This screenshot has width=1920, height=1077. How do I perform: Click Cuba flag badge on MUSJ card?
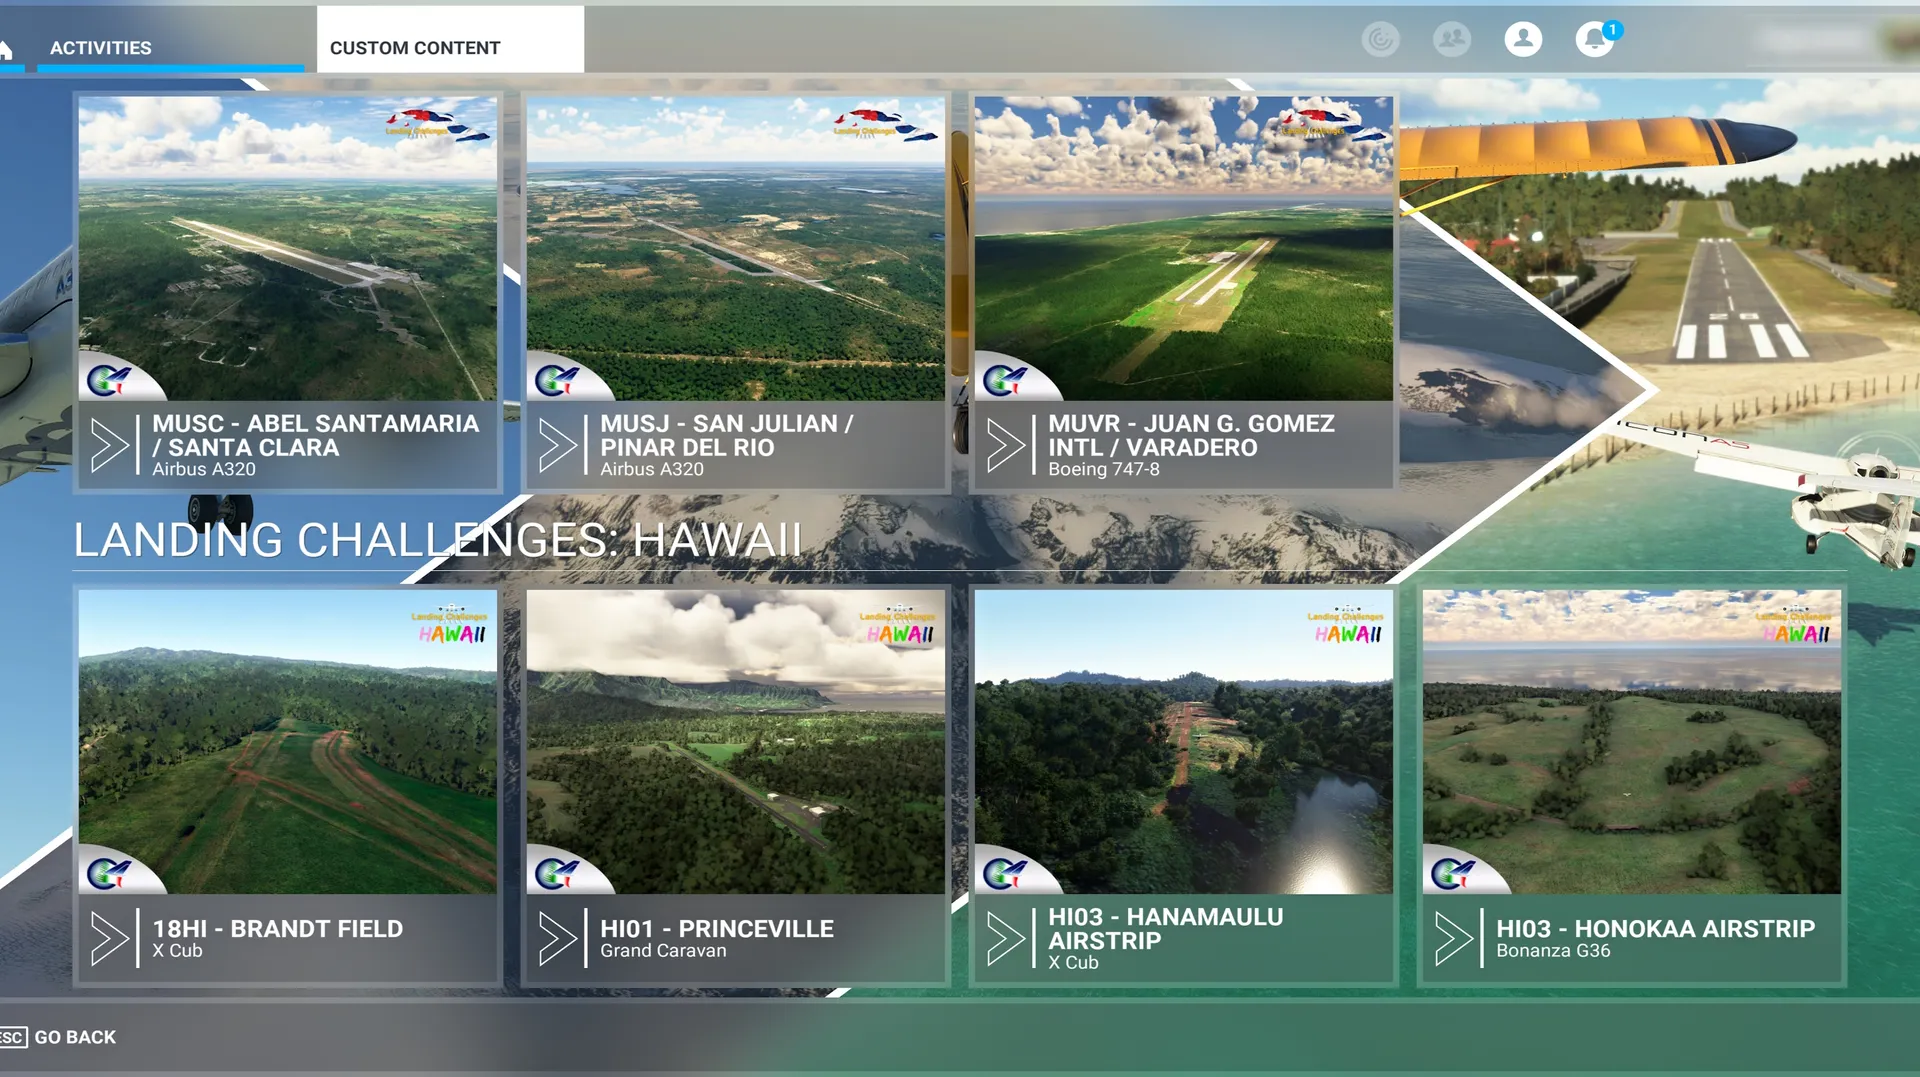pos(885,124)
